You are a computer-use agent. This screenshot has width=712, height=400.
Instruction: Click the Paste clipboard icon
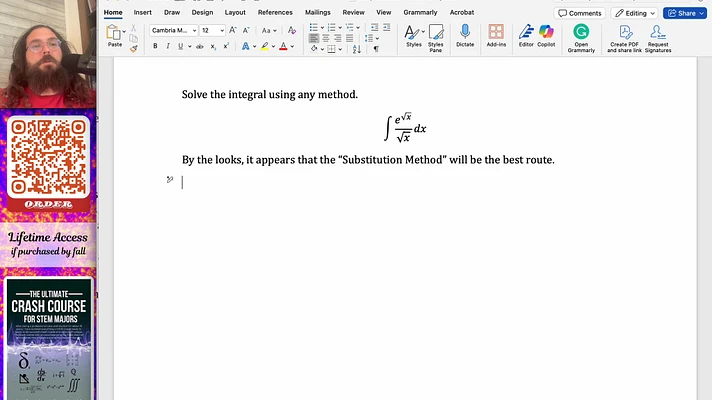click(x=115, y=33)
